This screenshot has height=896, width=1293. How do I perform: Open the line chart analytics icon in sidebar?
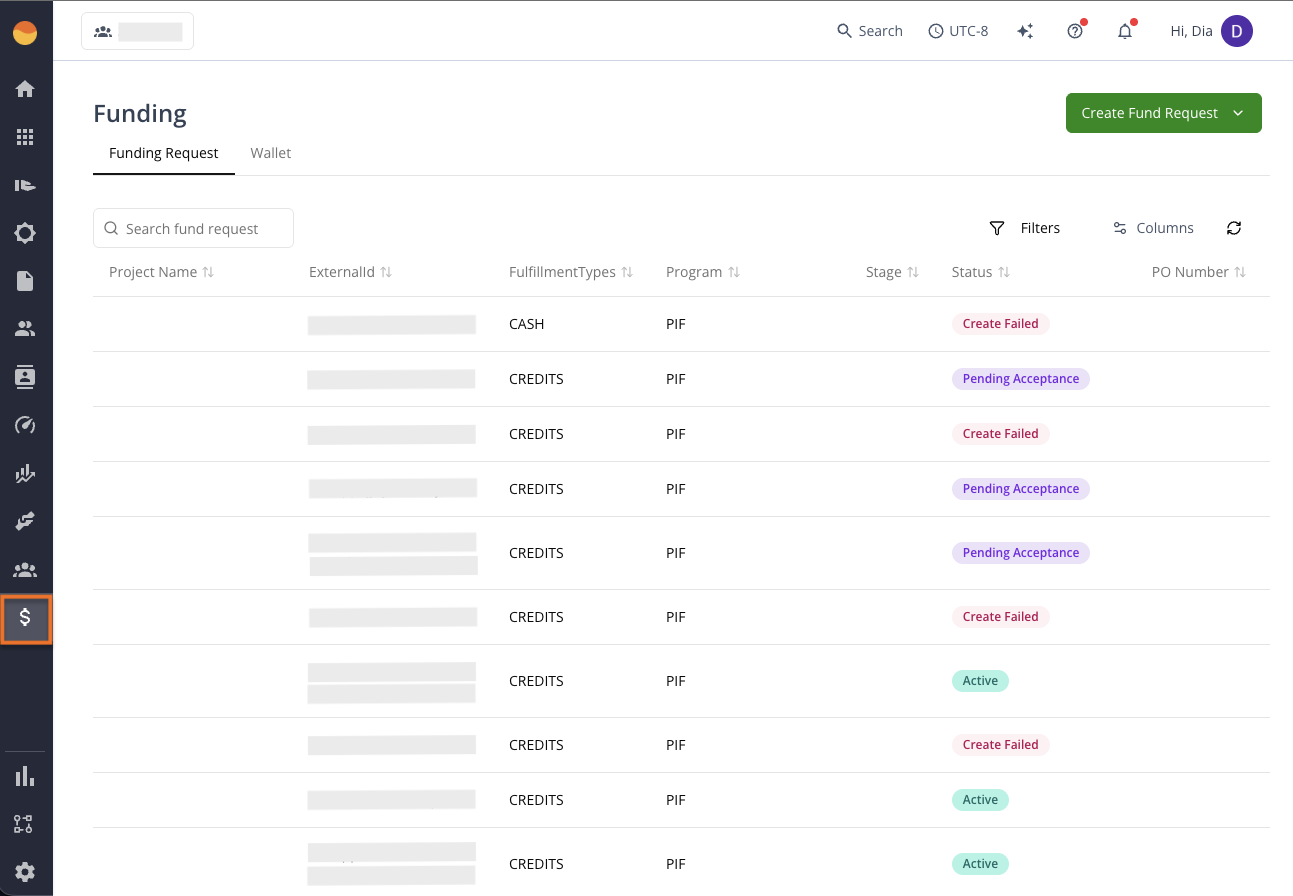click(x=25, y=474)
